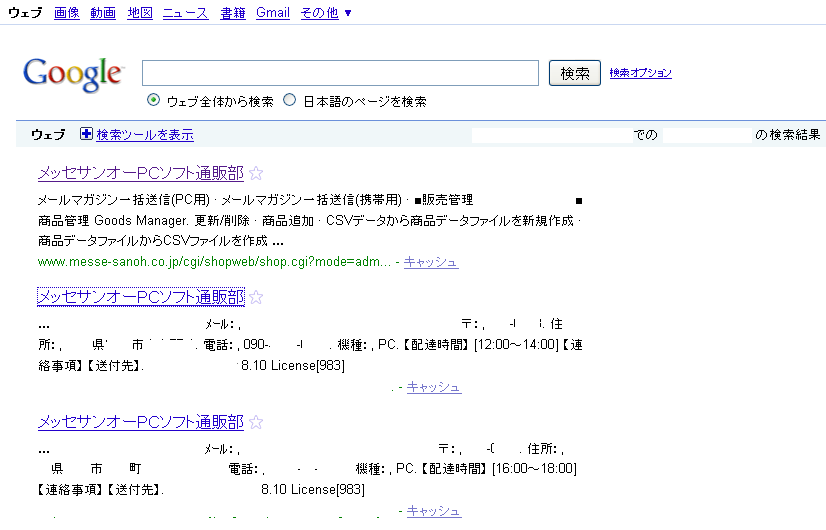Select ウェブ in top navigation
826x530 pixels.
25,13
